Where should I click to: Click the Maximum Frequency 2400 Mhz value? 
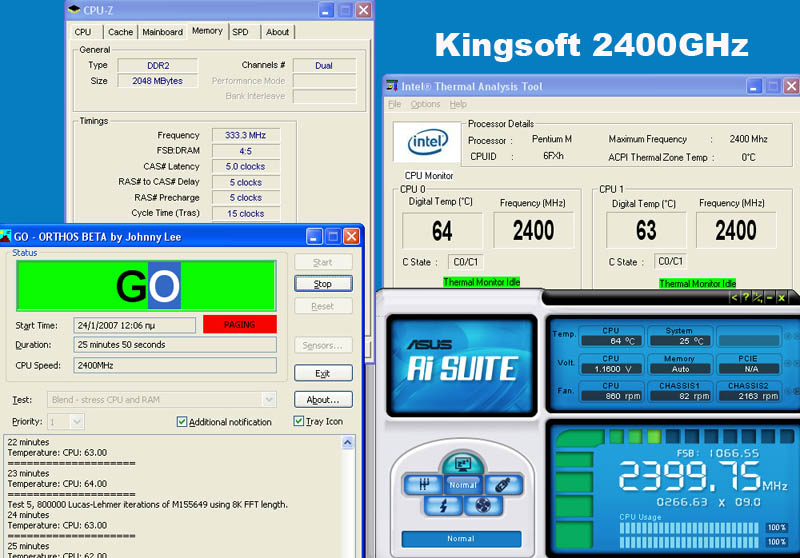coord(748,139)
